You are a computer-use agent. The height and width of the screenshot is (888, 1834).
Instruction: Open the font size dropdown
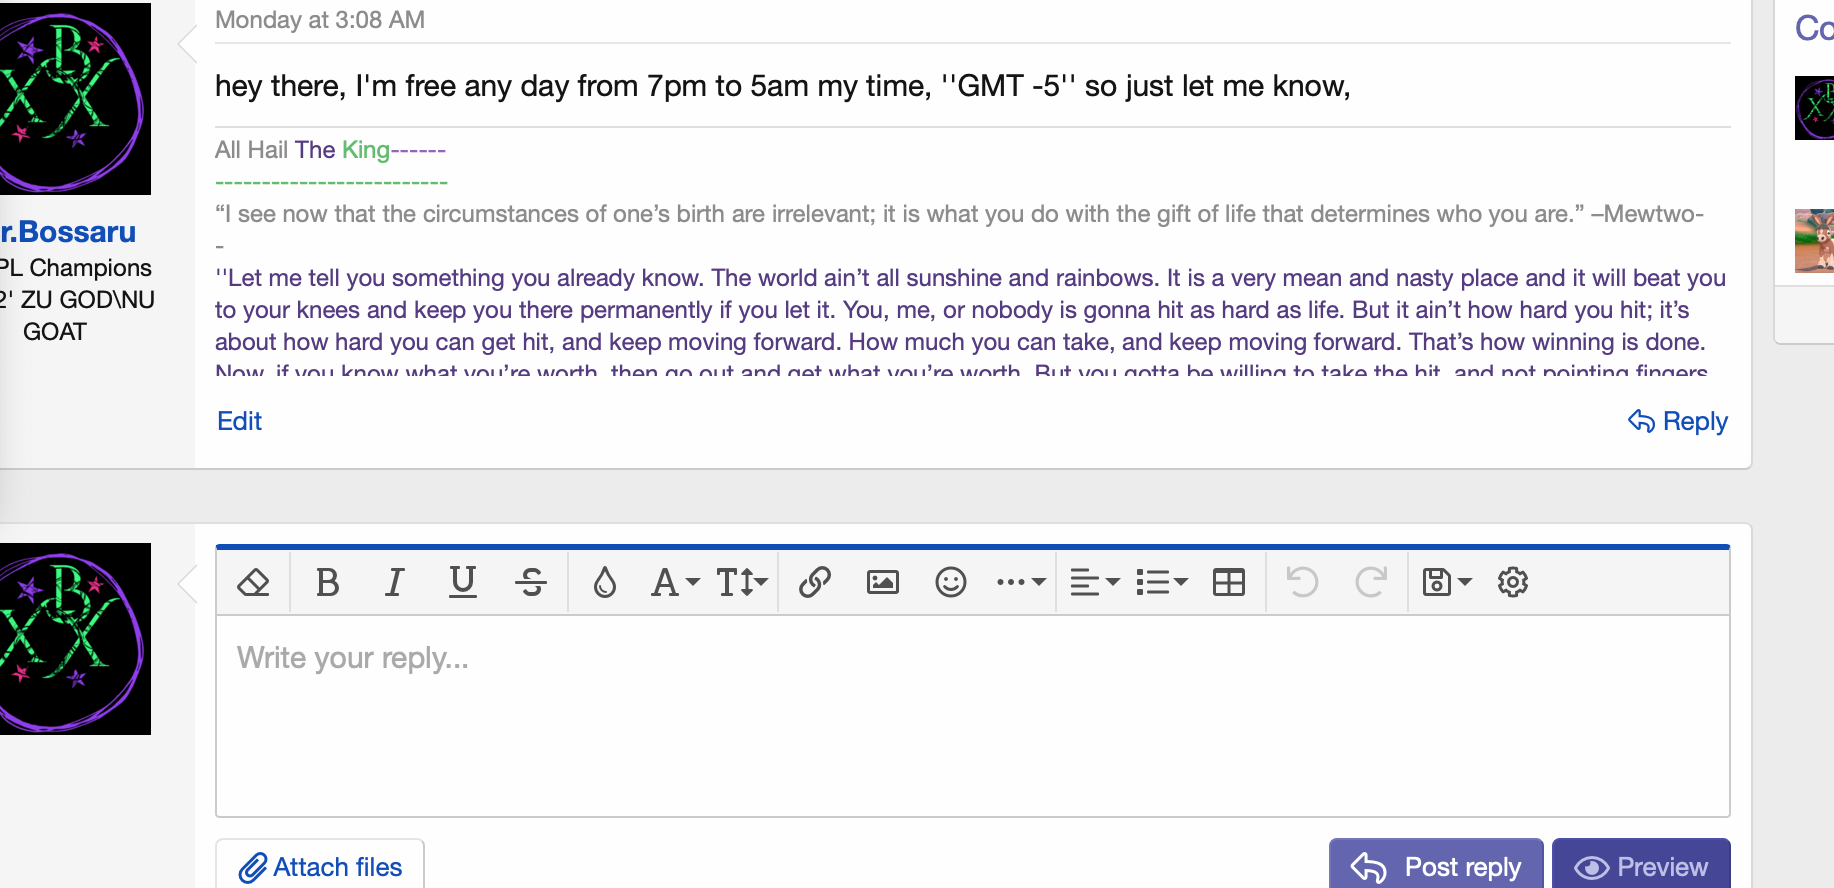742,582
